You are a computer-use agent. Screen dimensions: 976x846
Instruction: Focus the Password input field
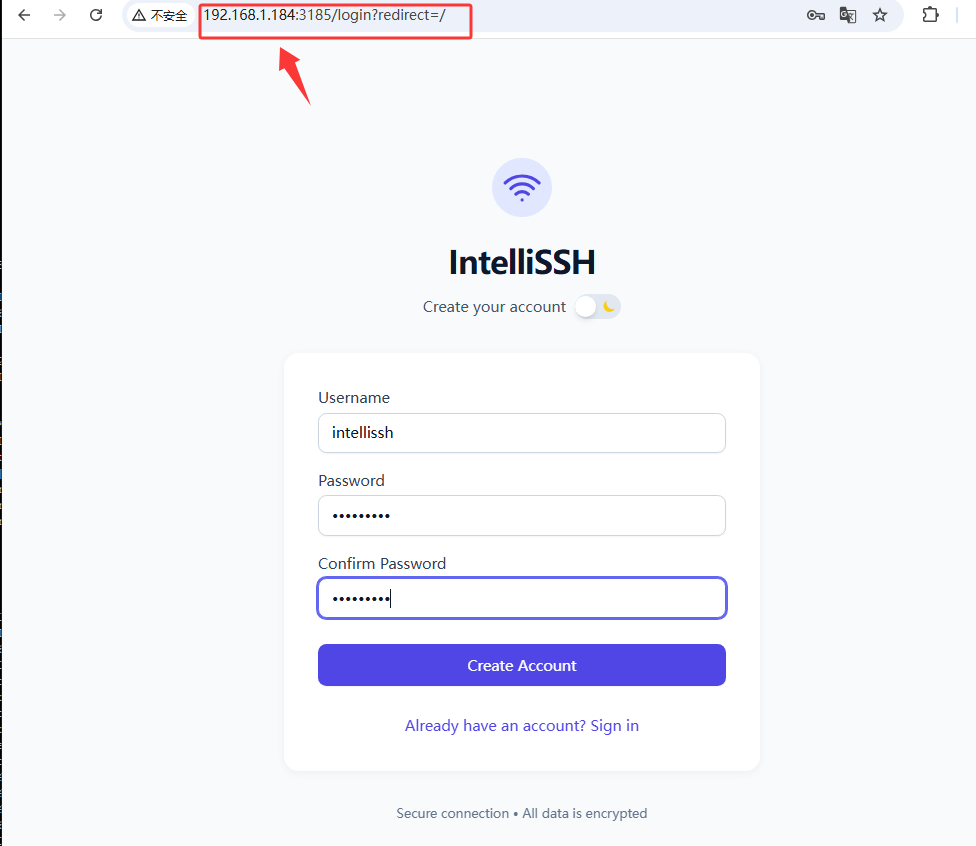522,515
